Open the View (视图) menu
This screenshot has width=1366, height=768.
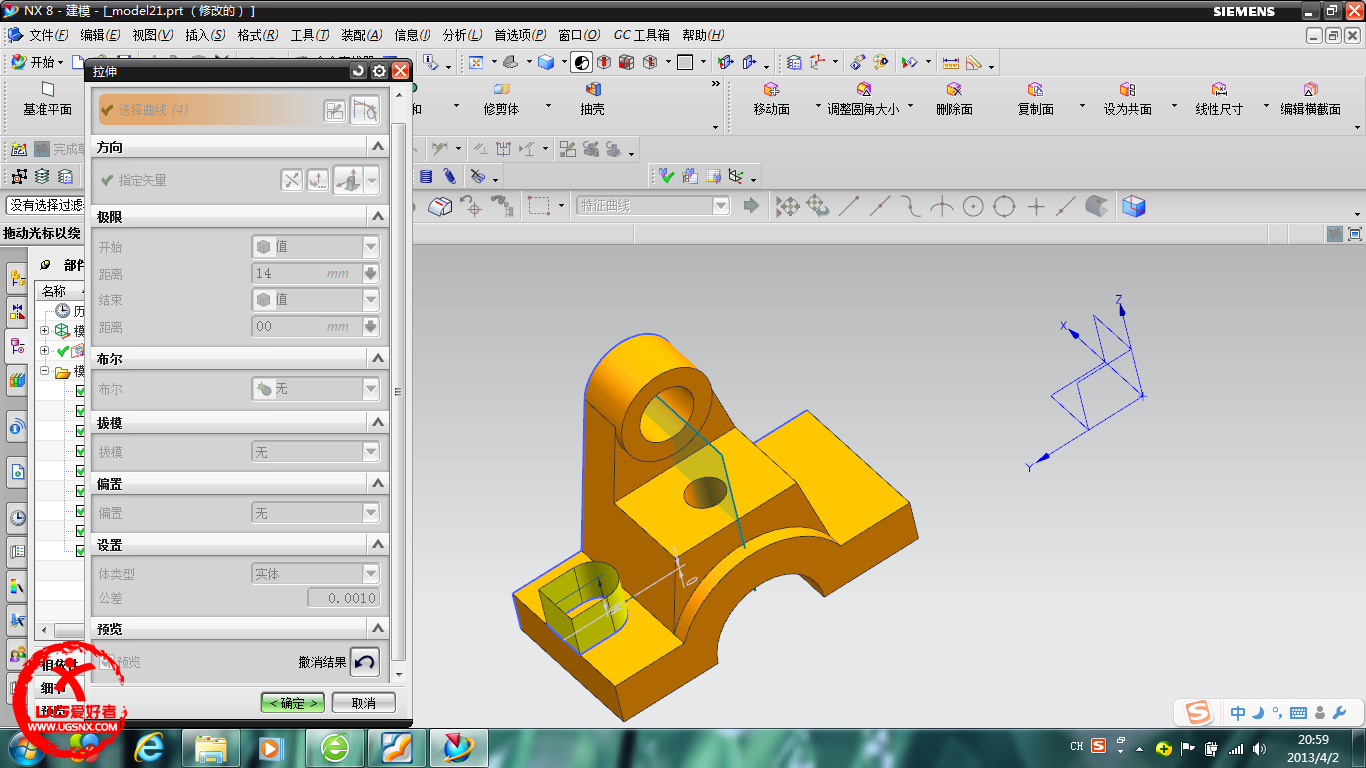153,35
